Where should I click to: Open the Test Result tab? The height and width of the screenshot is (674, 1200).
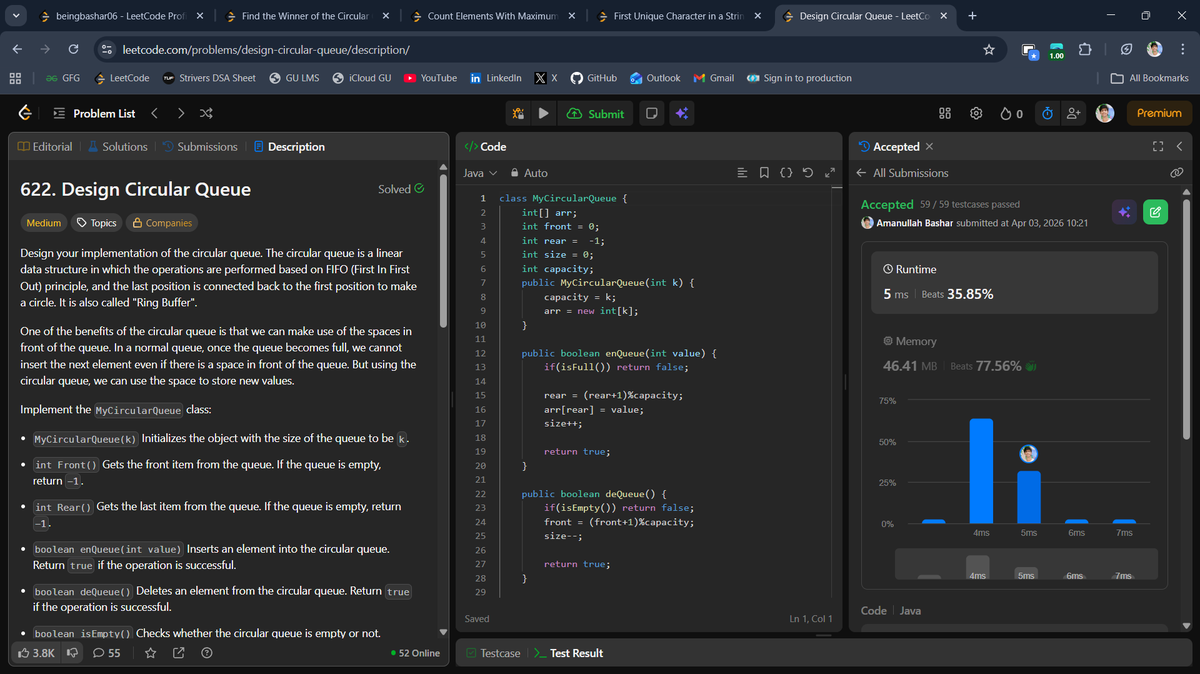[x=568, y=653]
